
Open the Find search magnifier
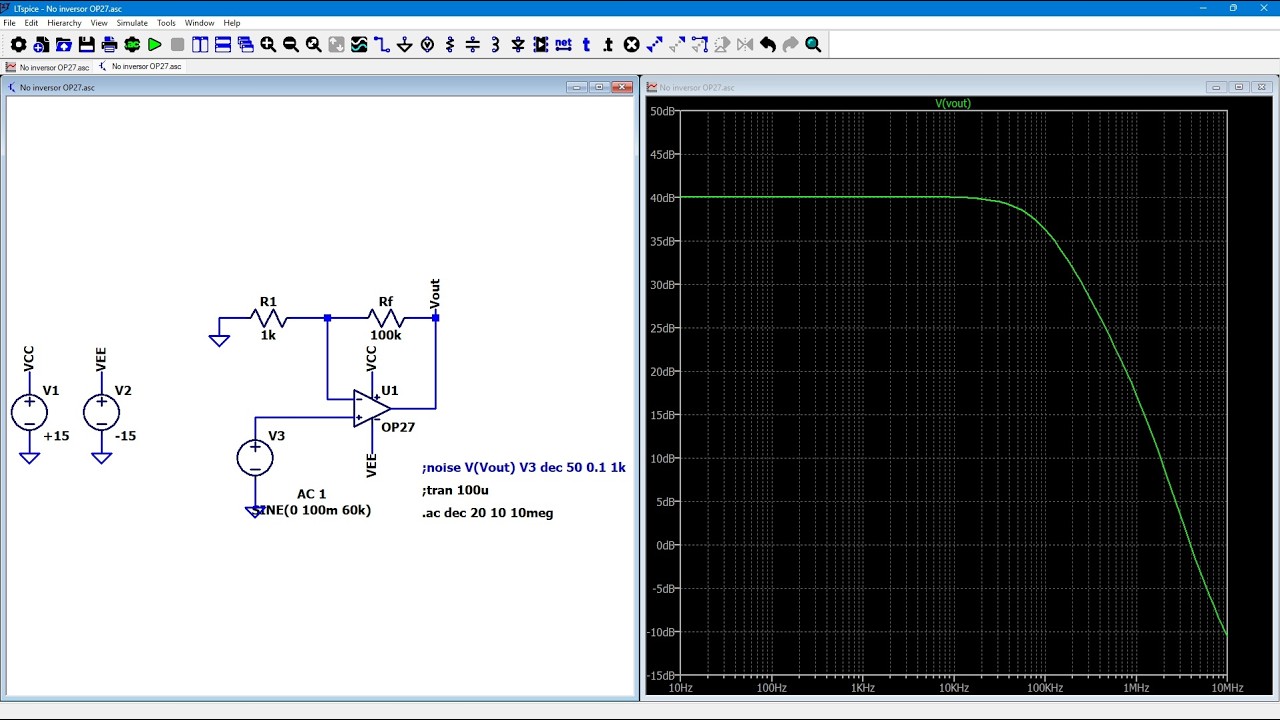pos(813,44)
